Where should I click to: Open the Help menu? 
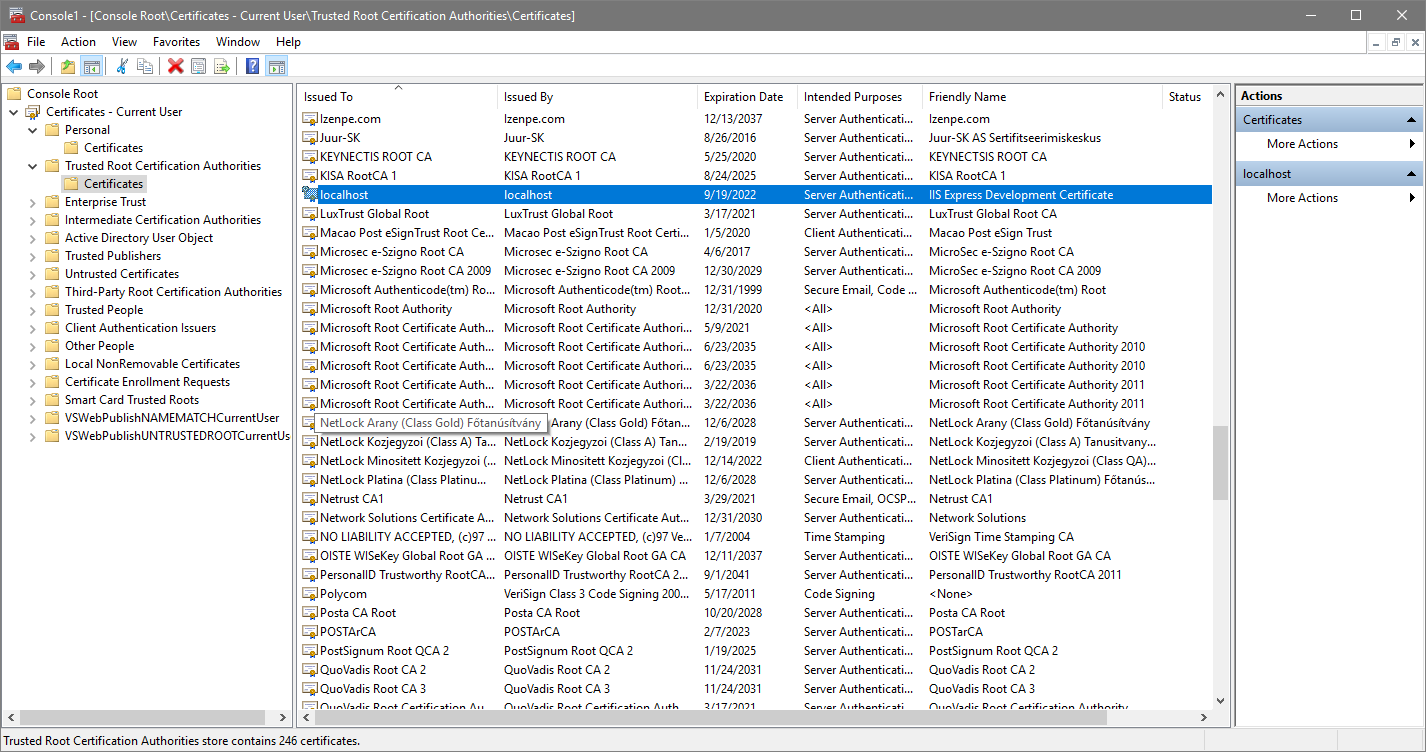tap(288, 42)
